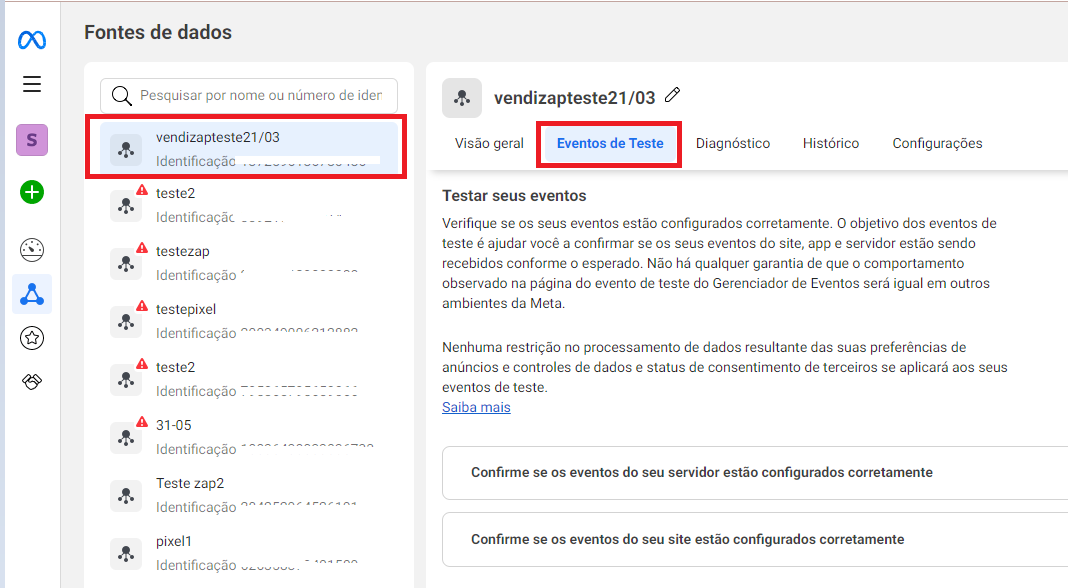Click the pencil icon to rename vendizapteste21/03
The width and height of the screenshot is (1068, 588).
673,95
